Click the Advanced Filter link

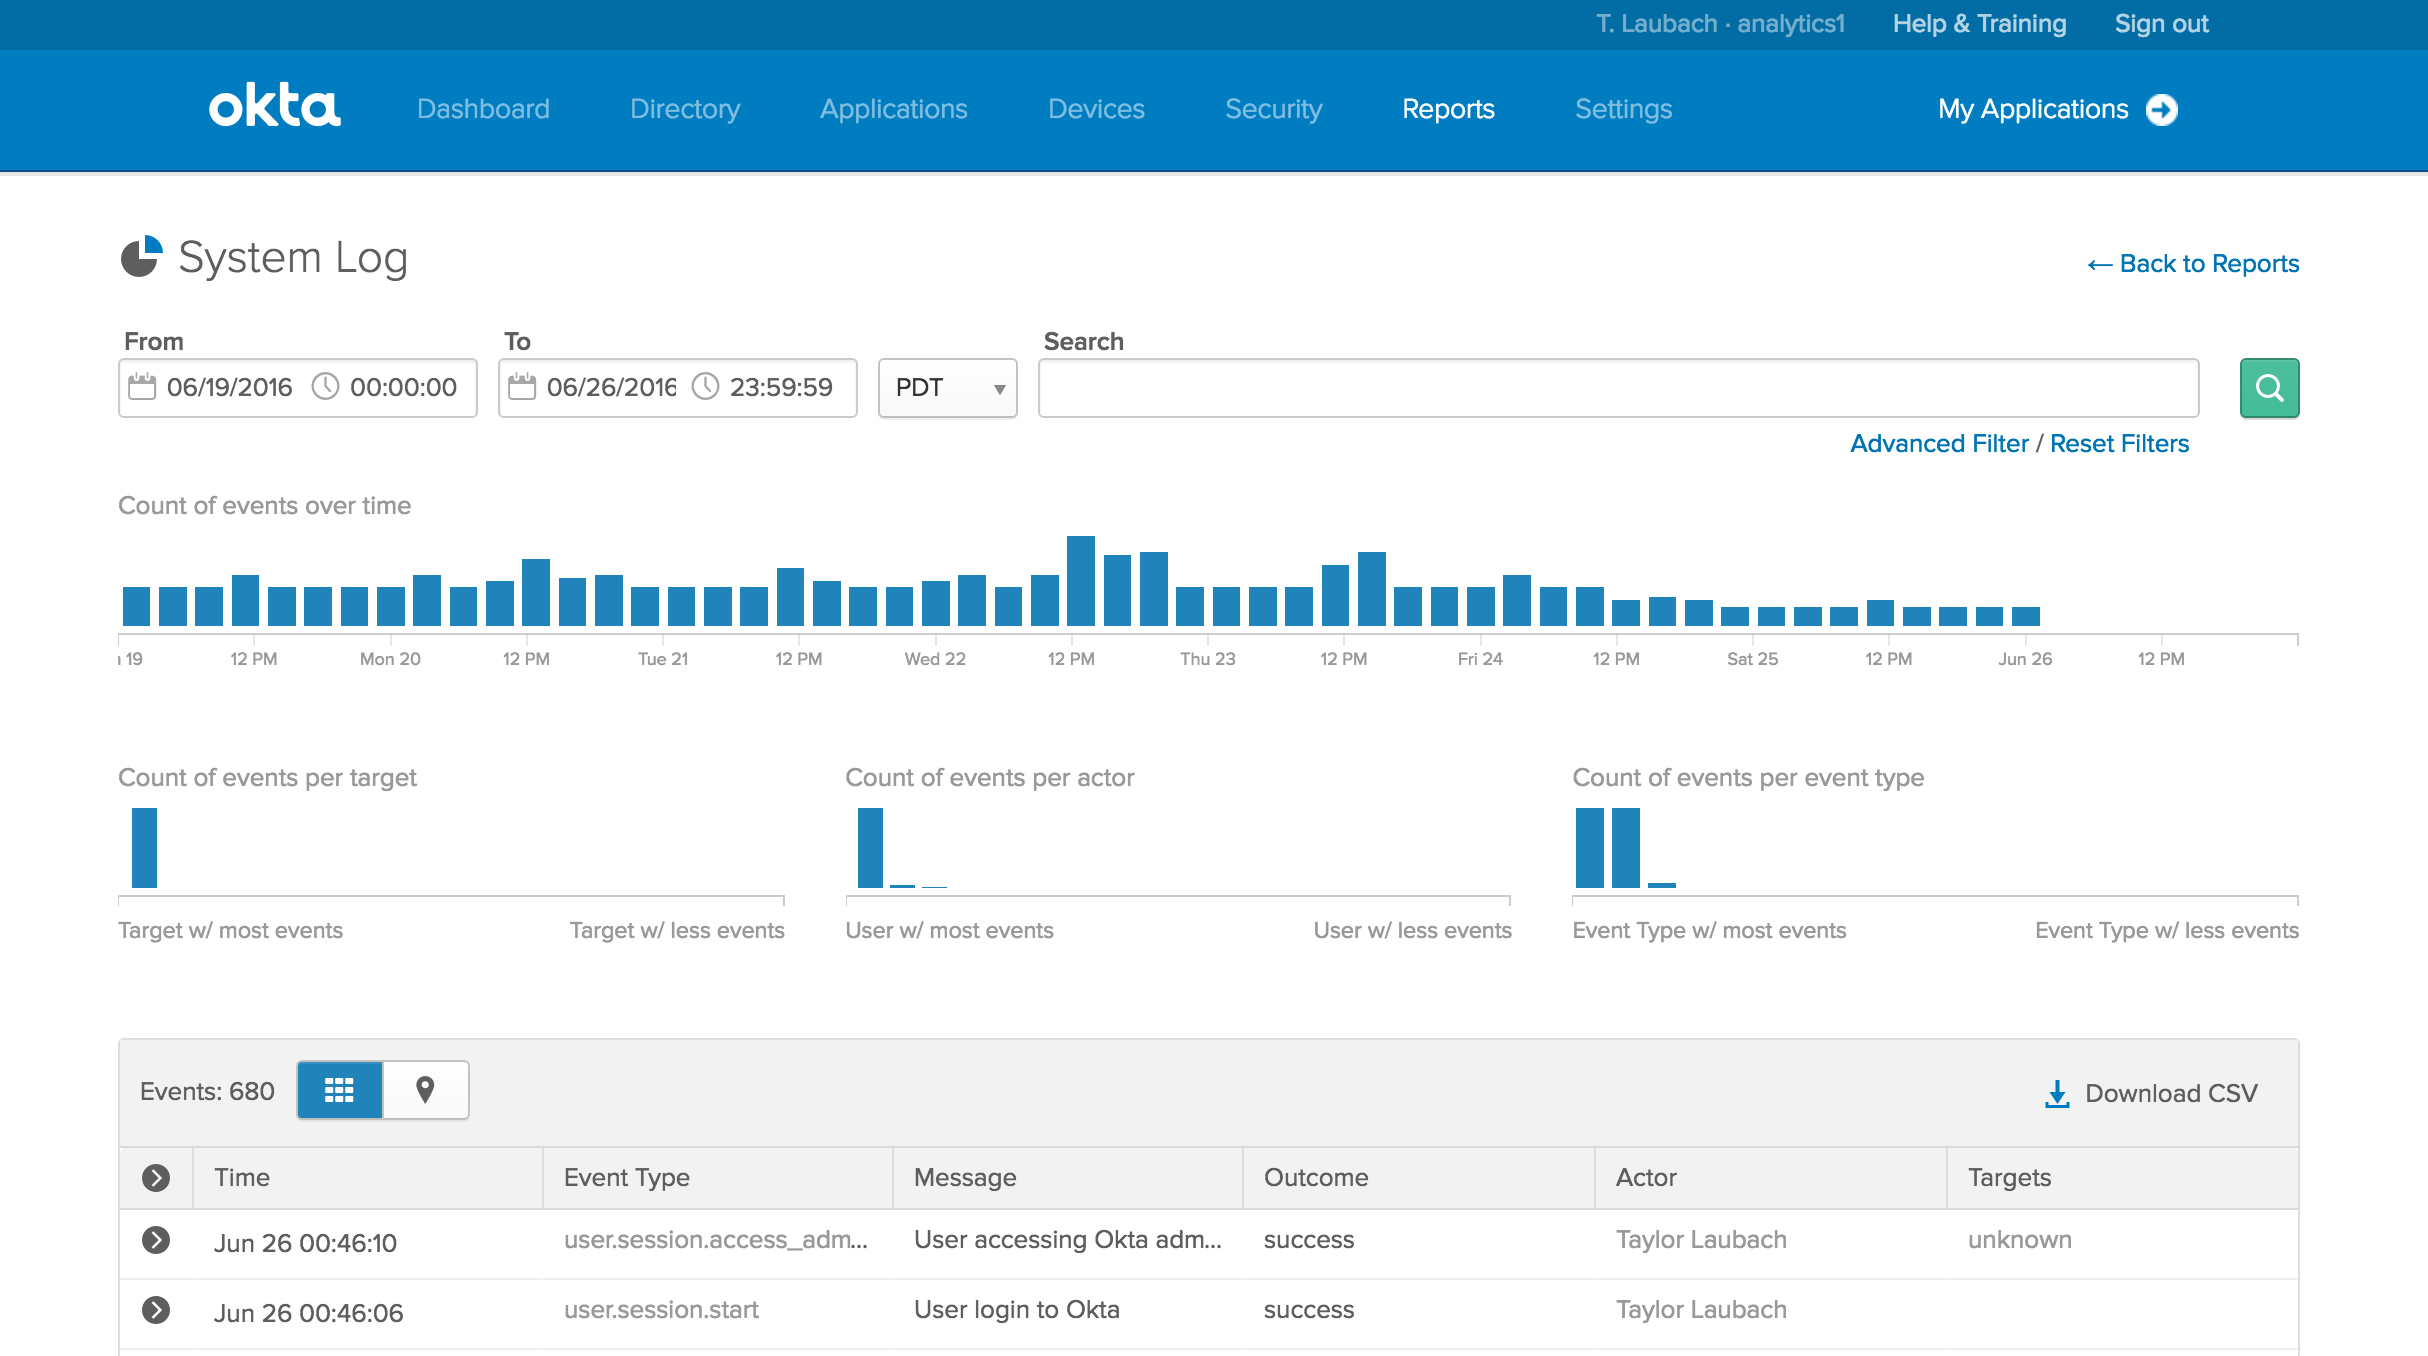pos(1938,443)
